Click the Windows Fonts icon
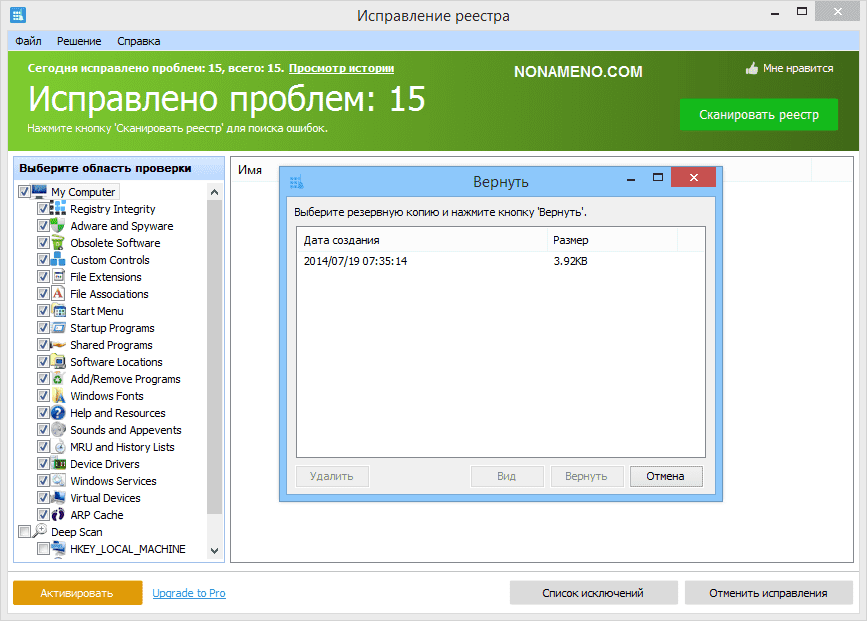The width and height of the screenshot is (867, 621). (59, 396)
